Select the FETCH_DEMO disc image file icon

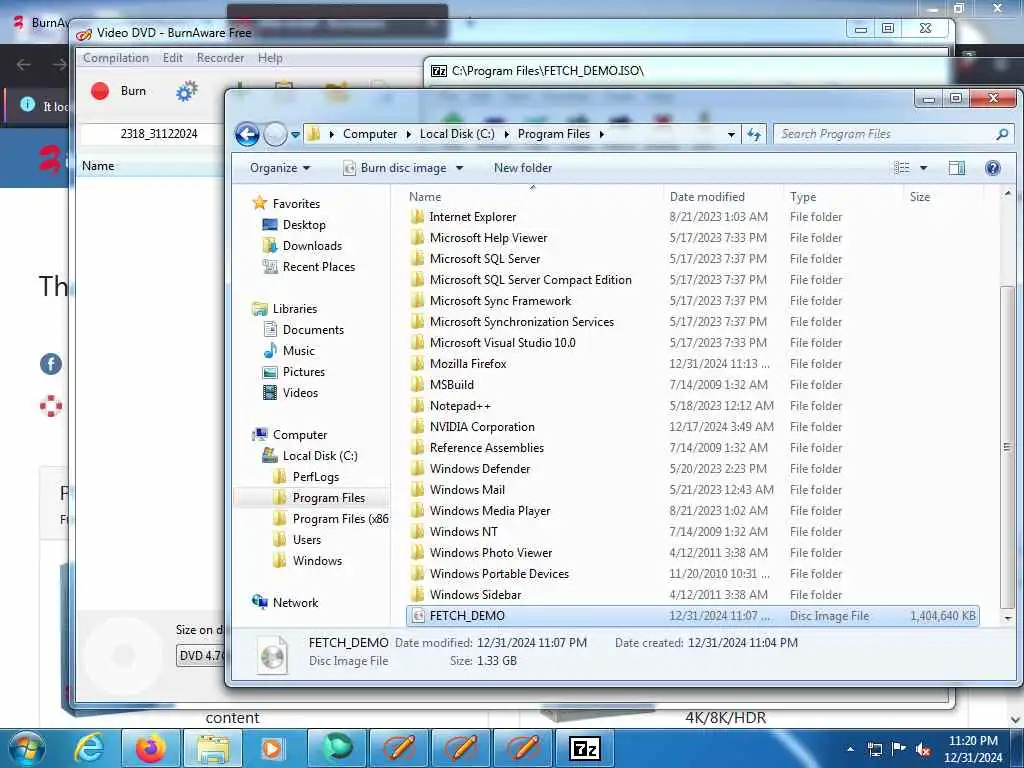coord(419,616)
